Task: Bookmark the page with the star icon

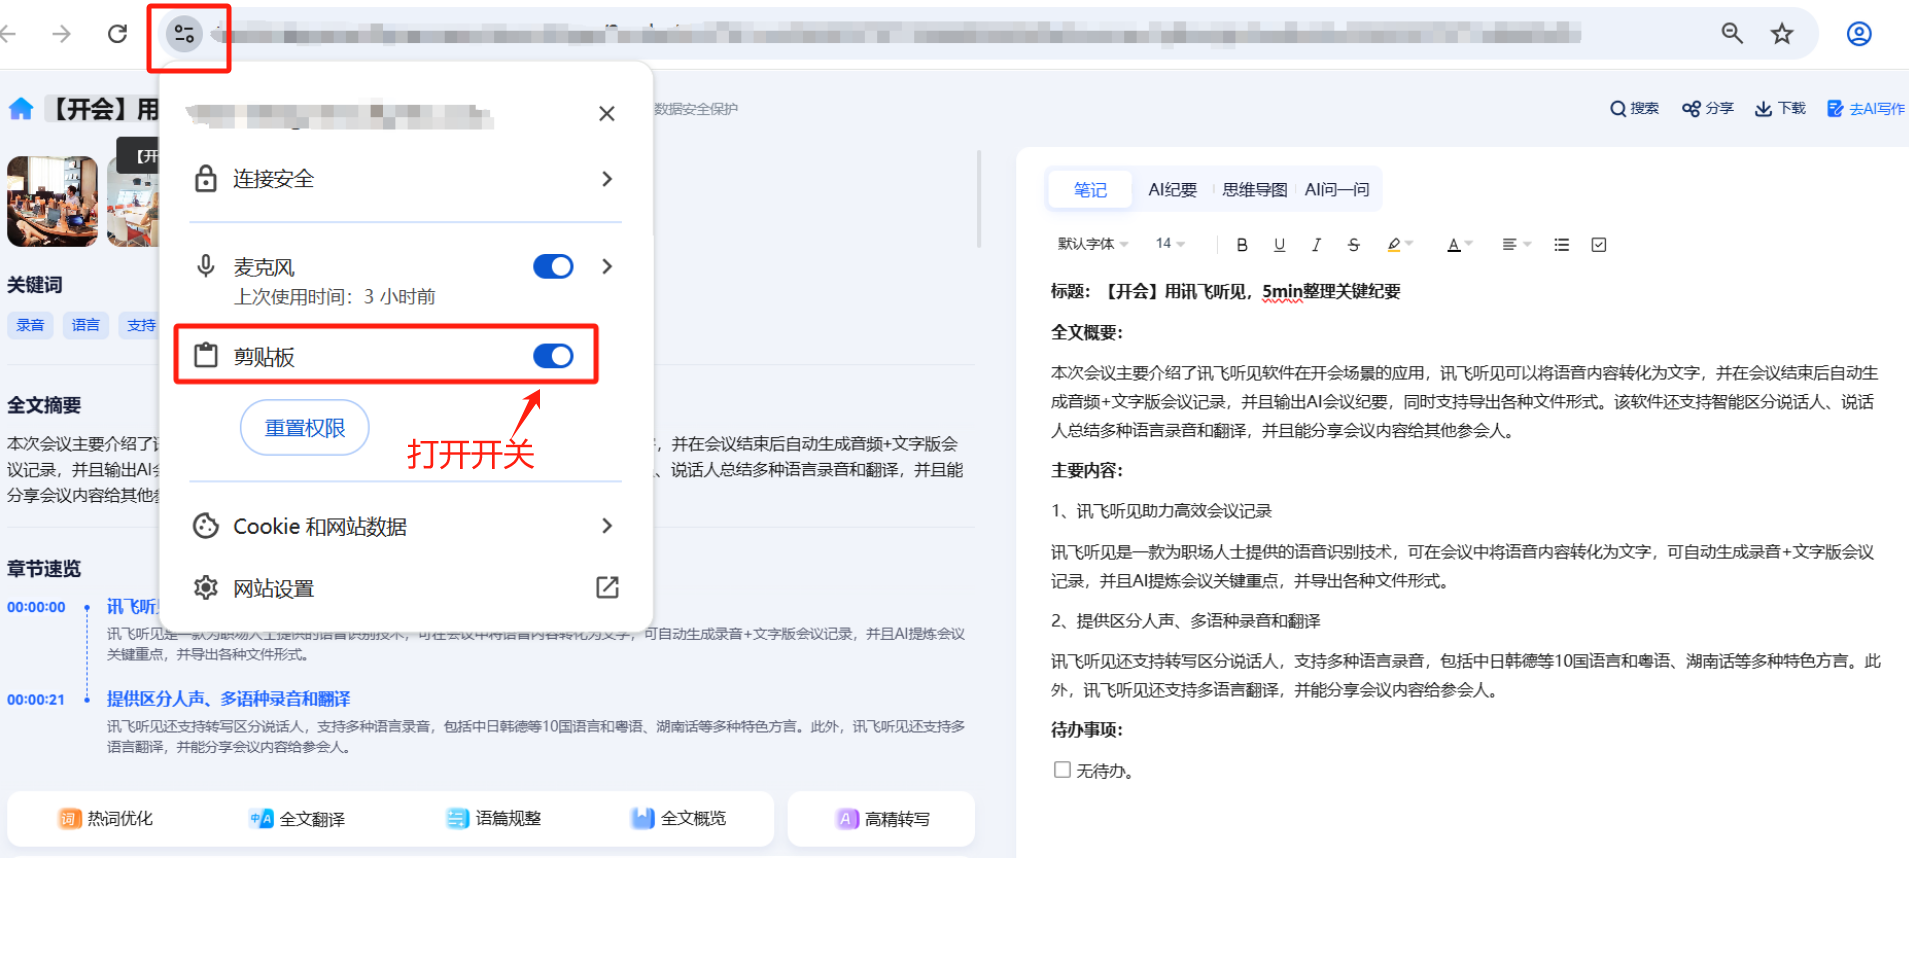Action: point(1782,34)
